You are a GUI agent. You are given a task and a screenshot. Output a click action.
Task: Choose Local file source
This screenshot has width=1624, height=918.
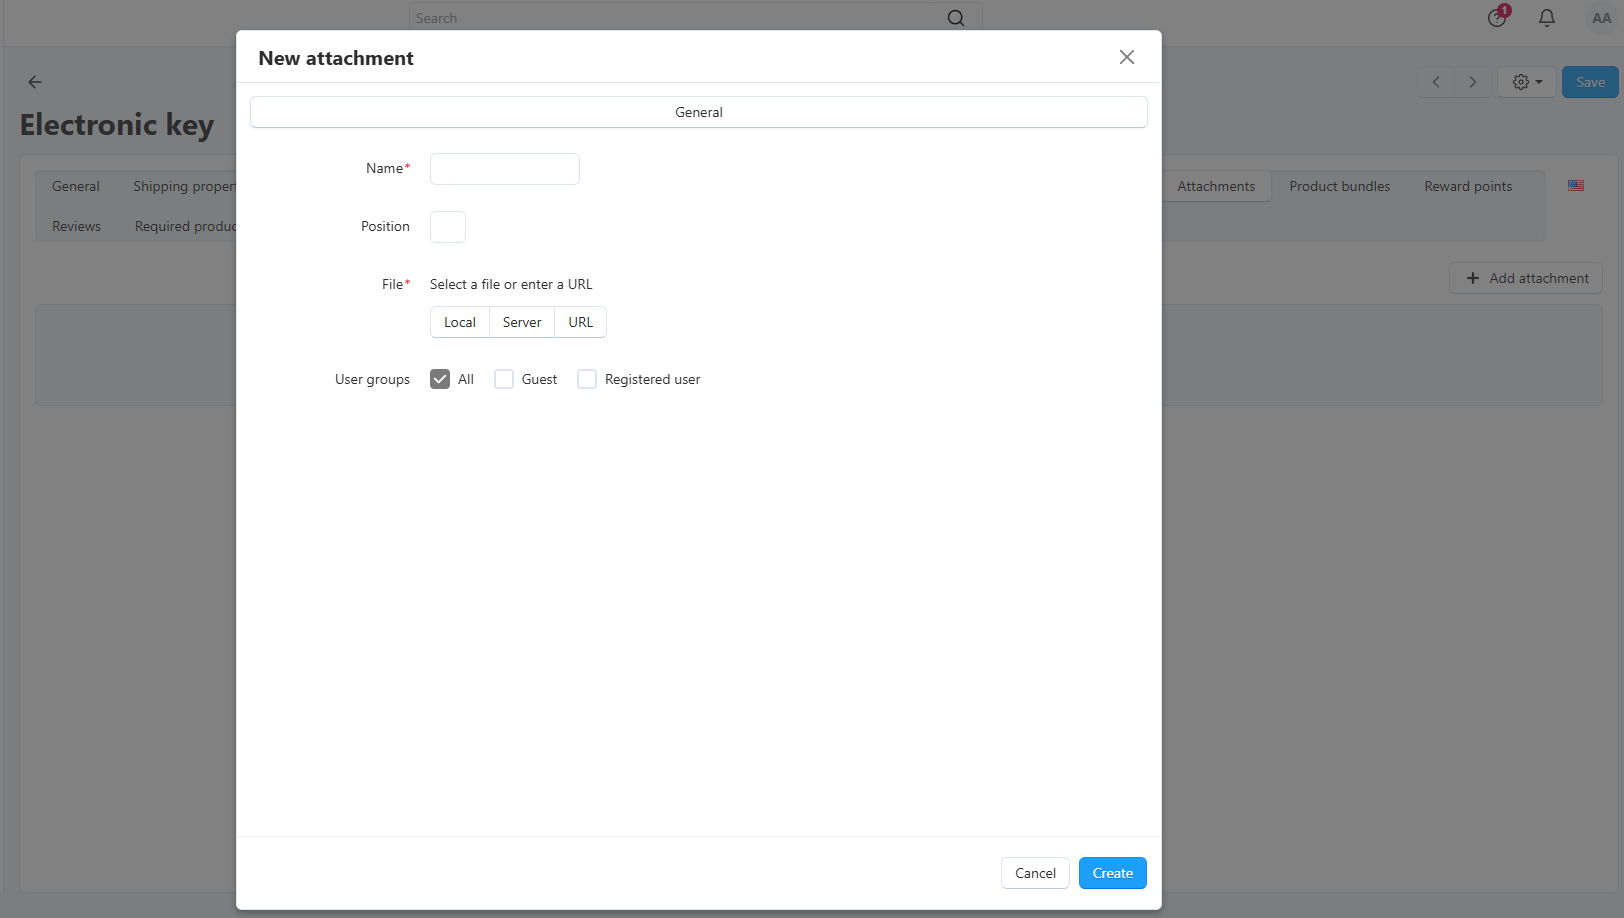pyautogui.click(x=460, y=322)
